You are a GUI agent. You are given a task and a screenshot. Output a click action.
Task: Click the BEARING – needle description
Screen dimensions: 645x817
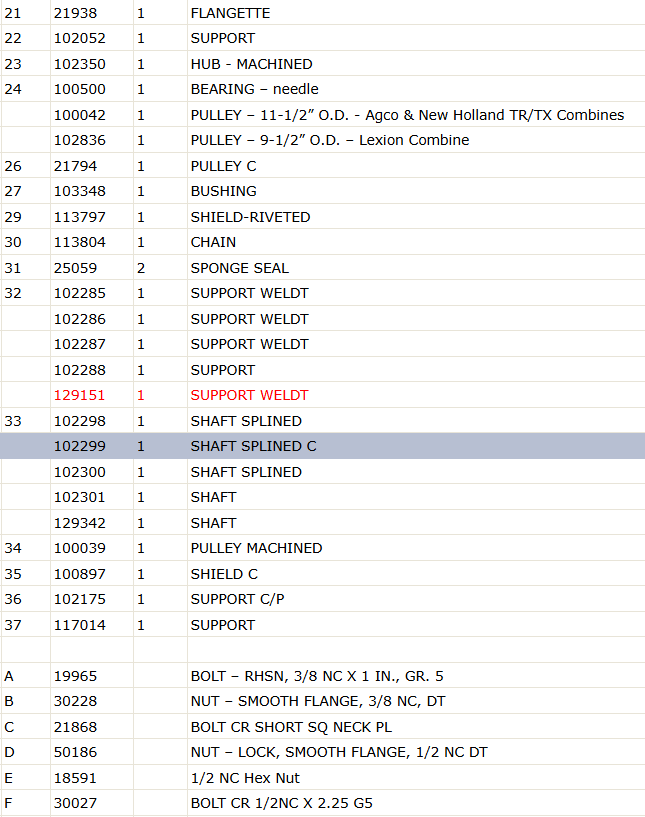(254, 89)
